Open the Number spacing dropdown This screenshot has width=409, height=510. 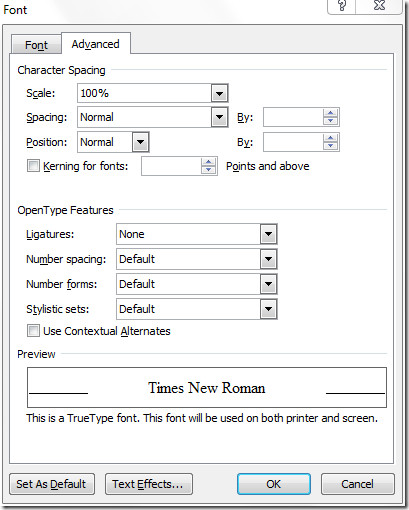pyautogui.click(x=268, y=259)
